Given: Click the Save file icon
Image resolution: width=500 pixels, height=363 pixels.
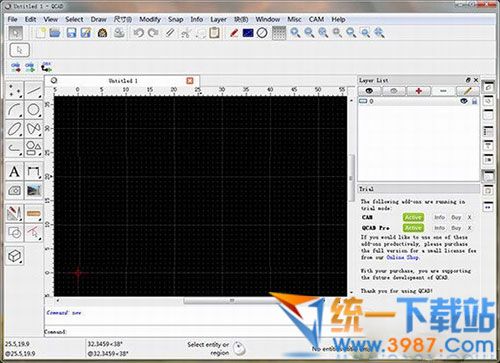Looking at the screenshot, I should pos(71,33).
